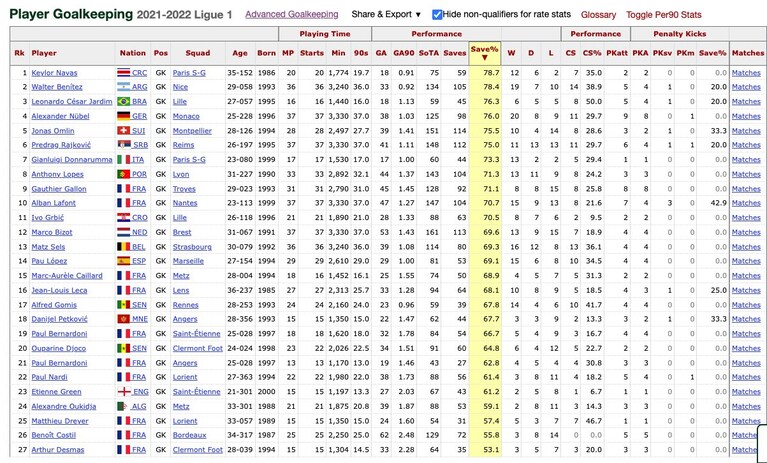Click the England flag for Etienne Green
The image size is (767, 463).
(124, 392)
